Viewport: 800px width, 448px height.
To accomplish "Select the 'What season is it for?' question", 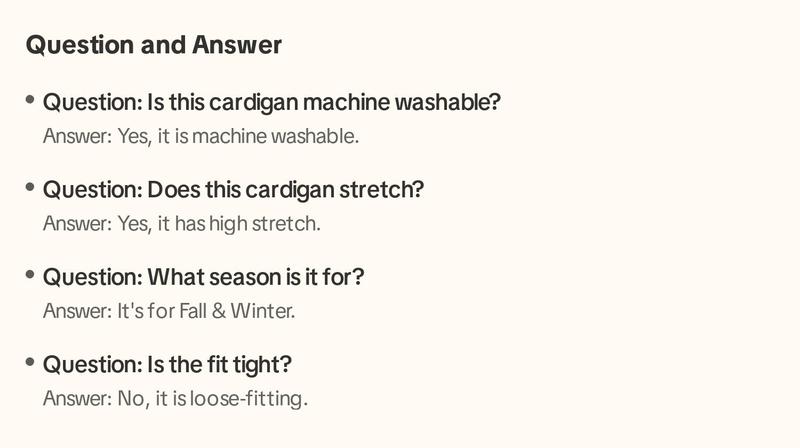I will coord(204,277).
